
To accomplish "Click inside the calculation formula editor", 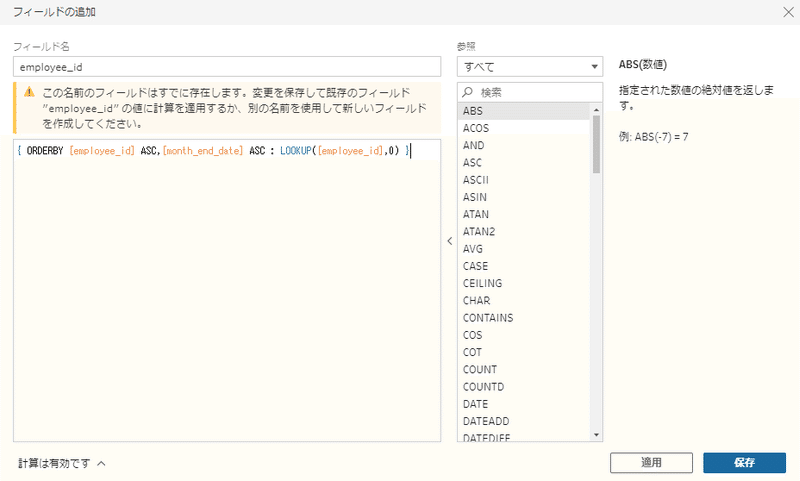I will coord(227,291).
